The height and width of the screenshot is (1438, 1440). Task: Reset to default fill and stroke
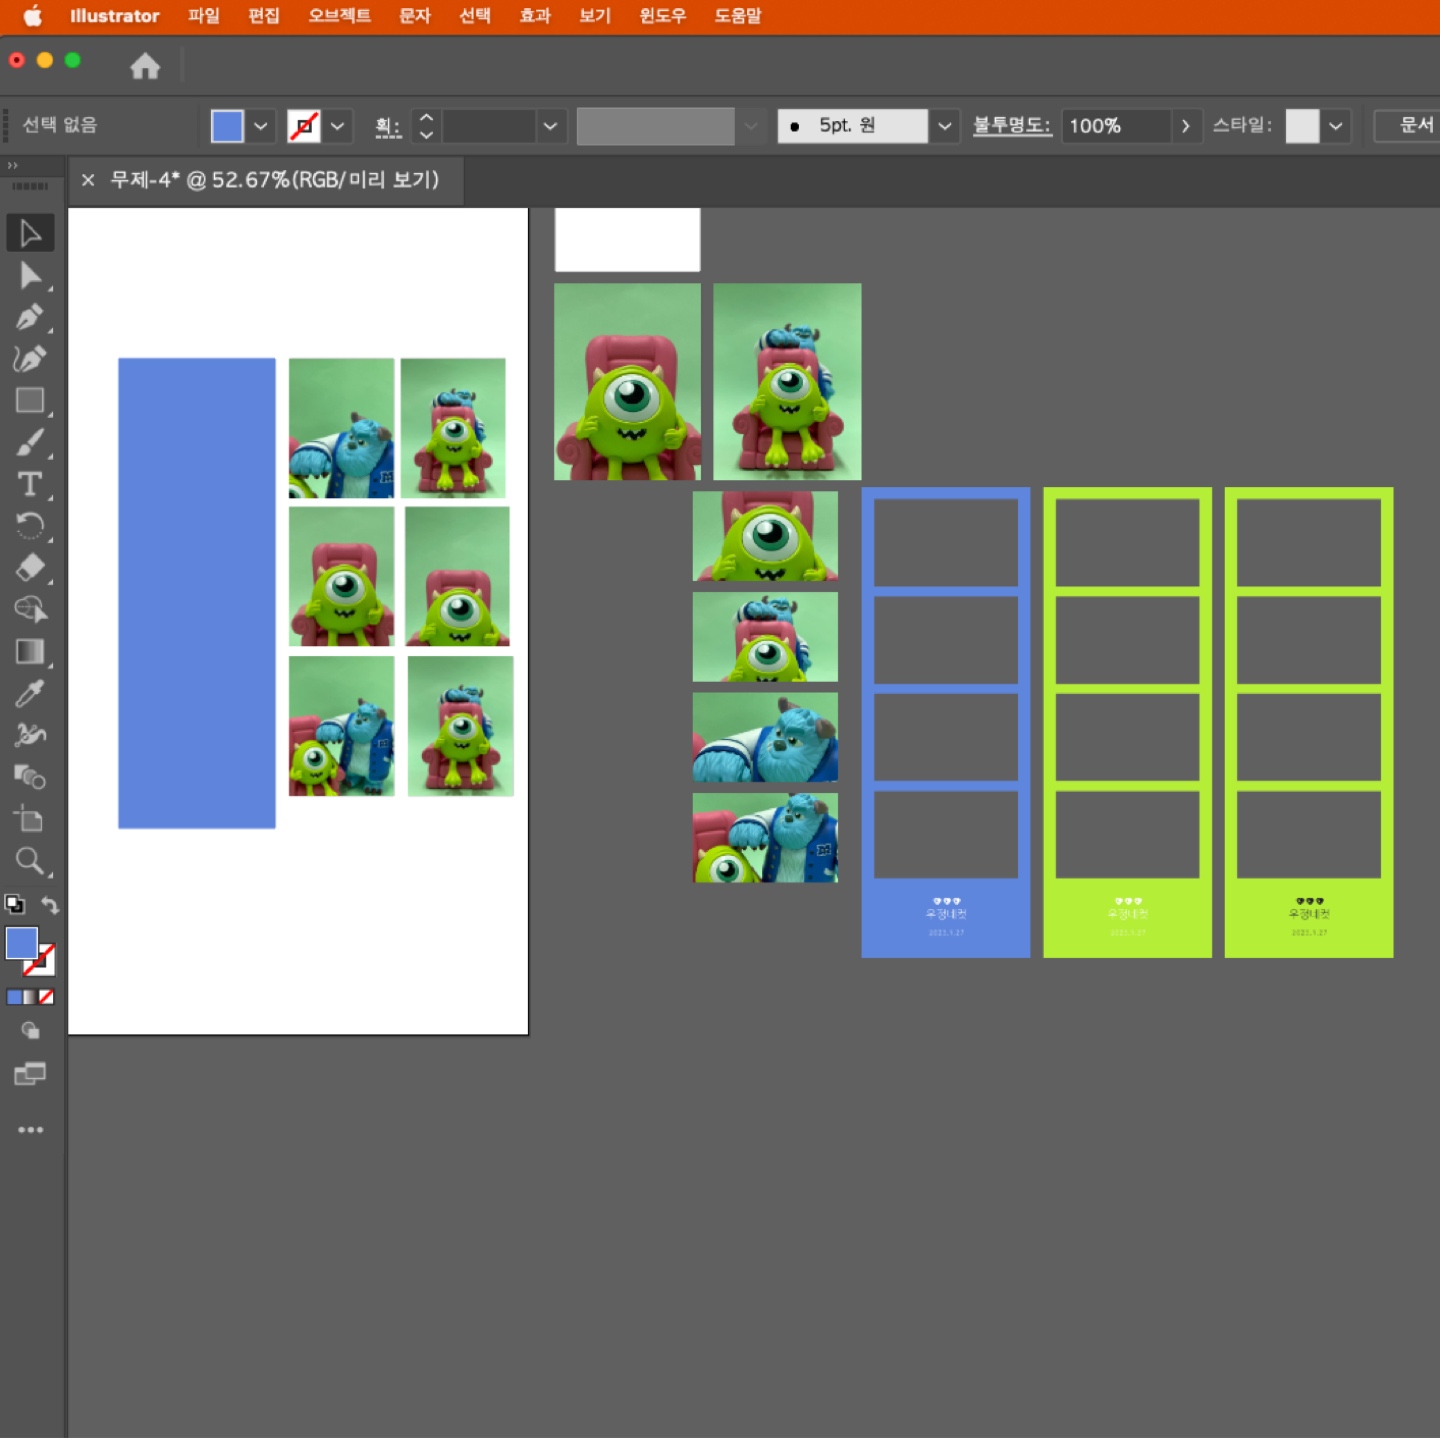tap(15, 905)
